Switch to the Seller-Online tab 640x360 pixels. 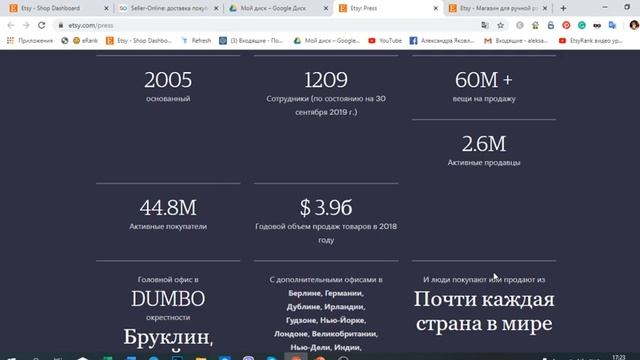click(168, 8)
